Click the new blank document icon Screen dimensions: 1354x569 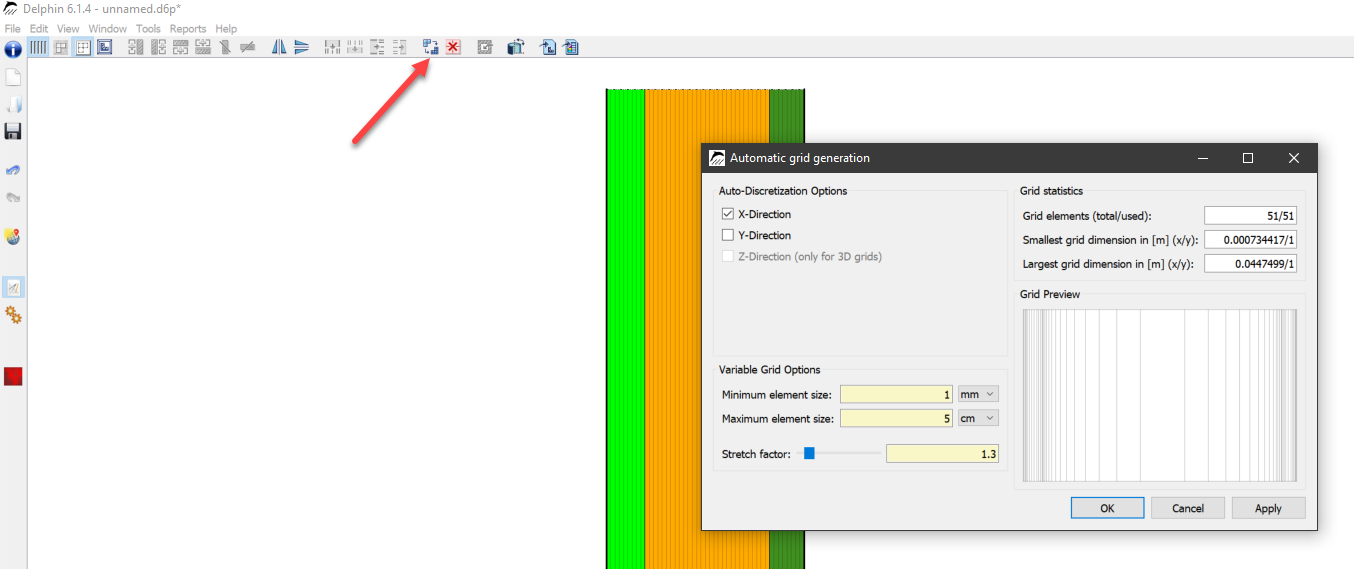pos(13,78)
